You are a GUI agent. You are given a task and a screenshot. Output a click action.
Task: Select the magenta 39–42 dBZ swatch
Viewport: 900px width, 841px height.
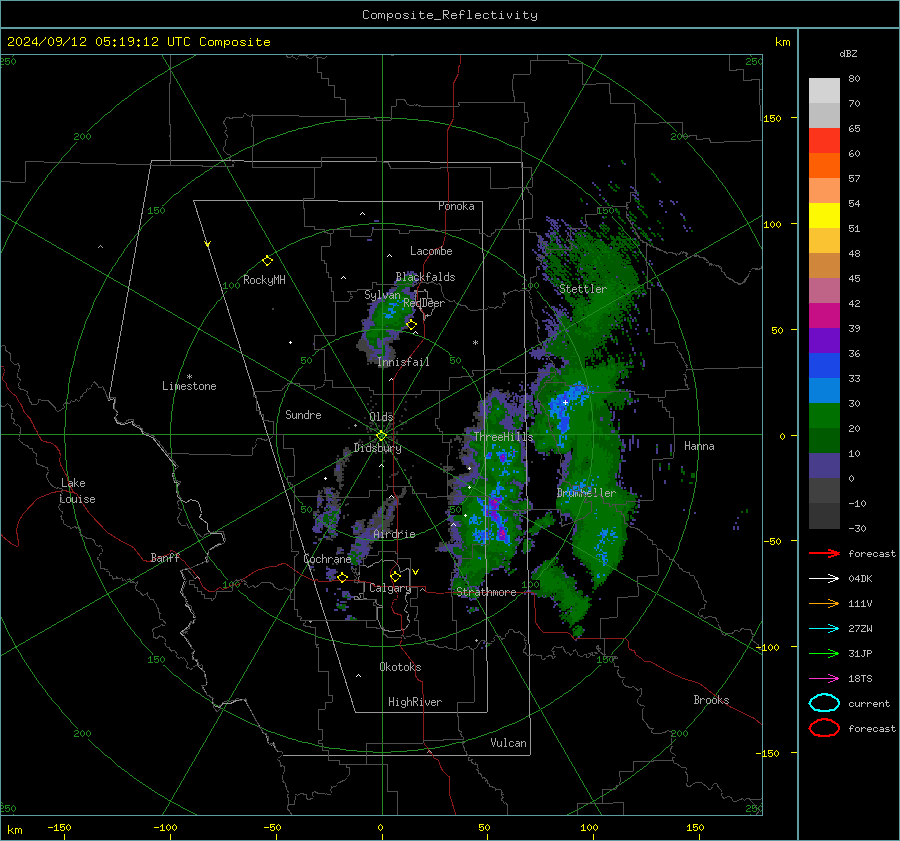click(824, 316)
